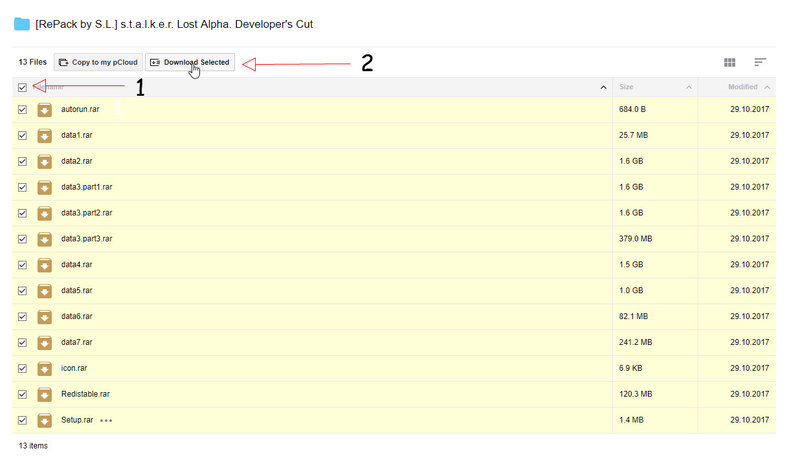Click the autorun.rar archive icon
This screenshot has width=800, height=475.
tap(44, 109)
